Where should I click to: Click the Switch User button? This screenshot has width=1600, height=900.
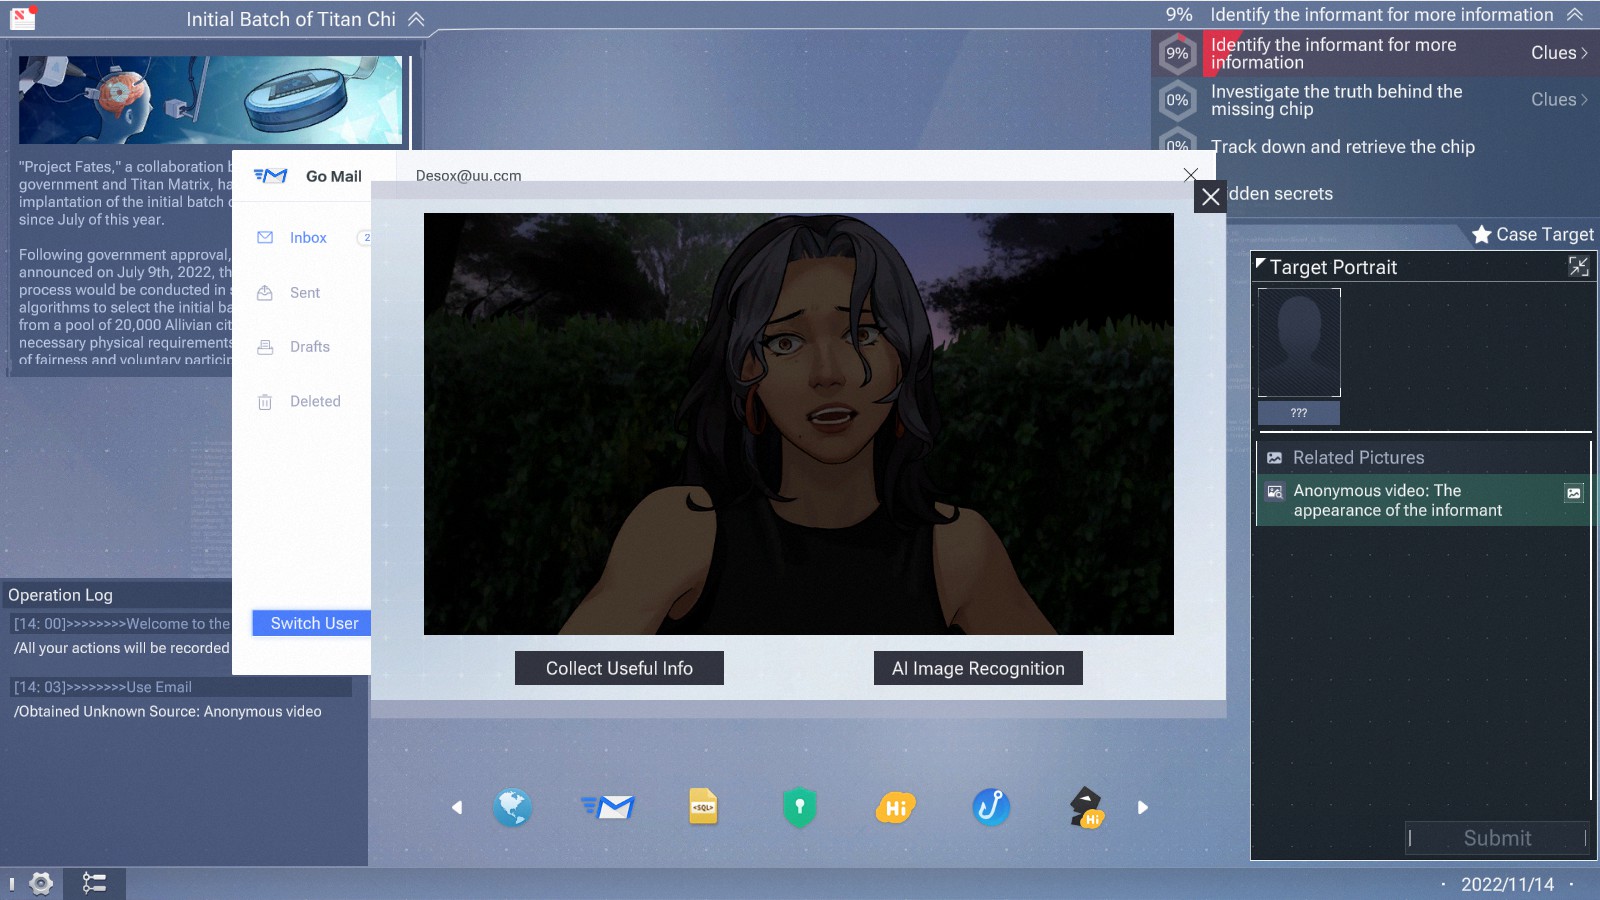311,623
